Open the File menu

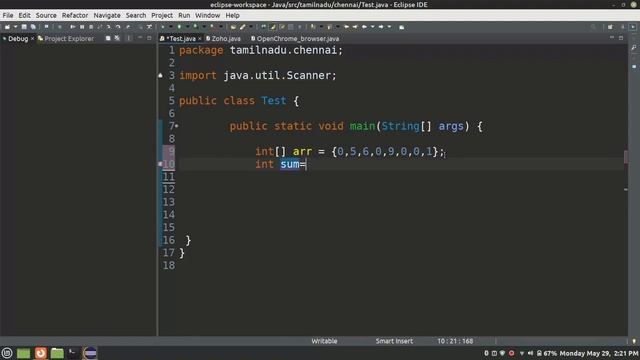point(8,16)
